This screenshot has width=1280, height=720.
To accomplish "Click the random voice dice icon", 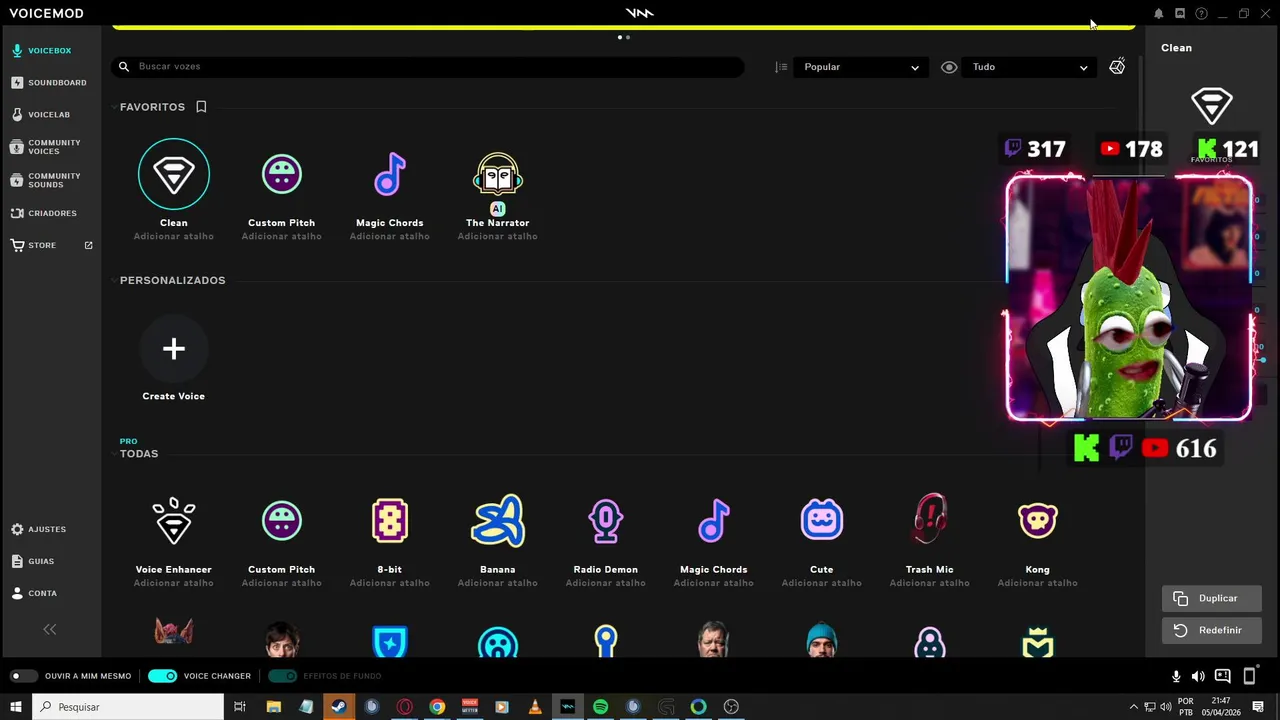I will [1117, 67].
